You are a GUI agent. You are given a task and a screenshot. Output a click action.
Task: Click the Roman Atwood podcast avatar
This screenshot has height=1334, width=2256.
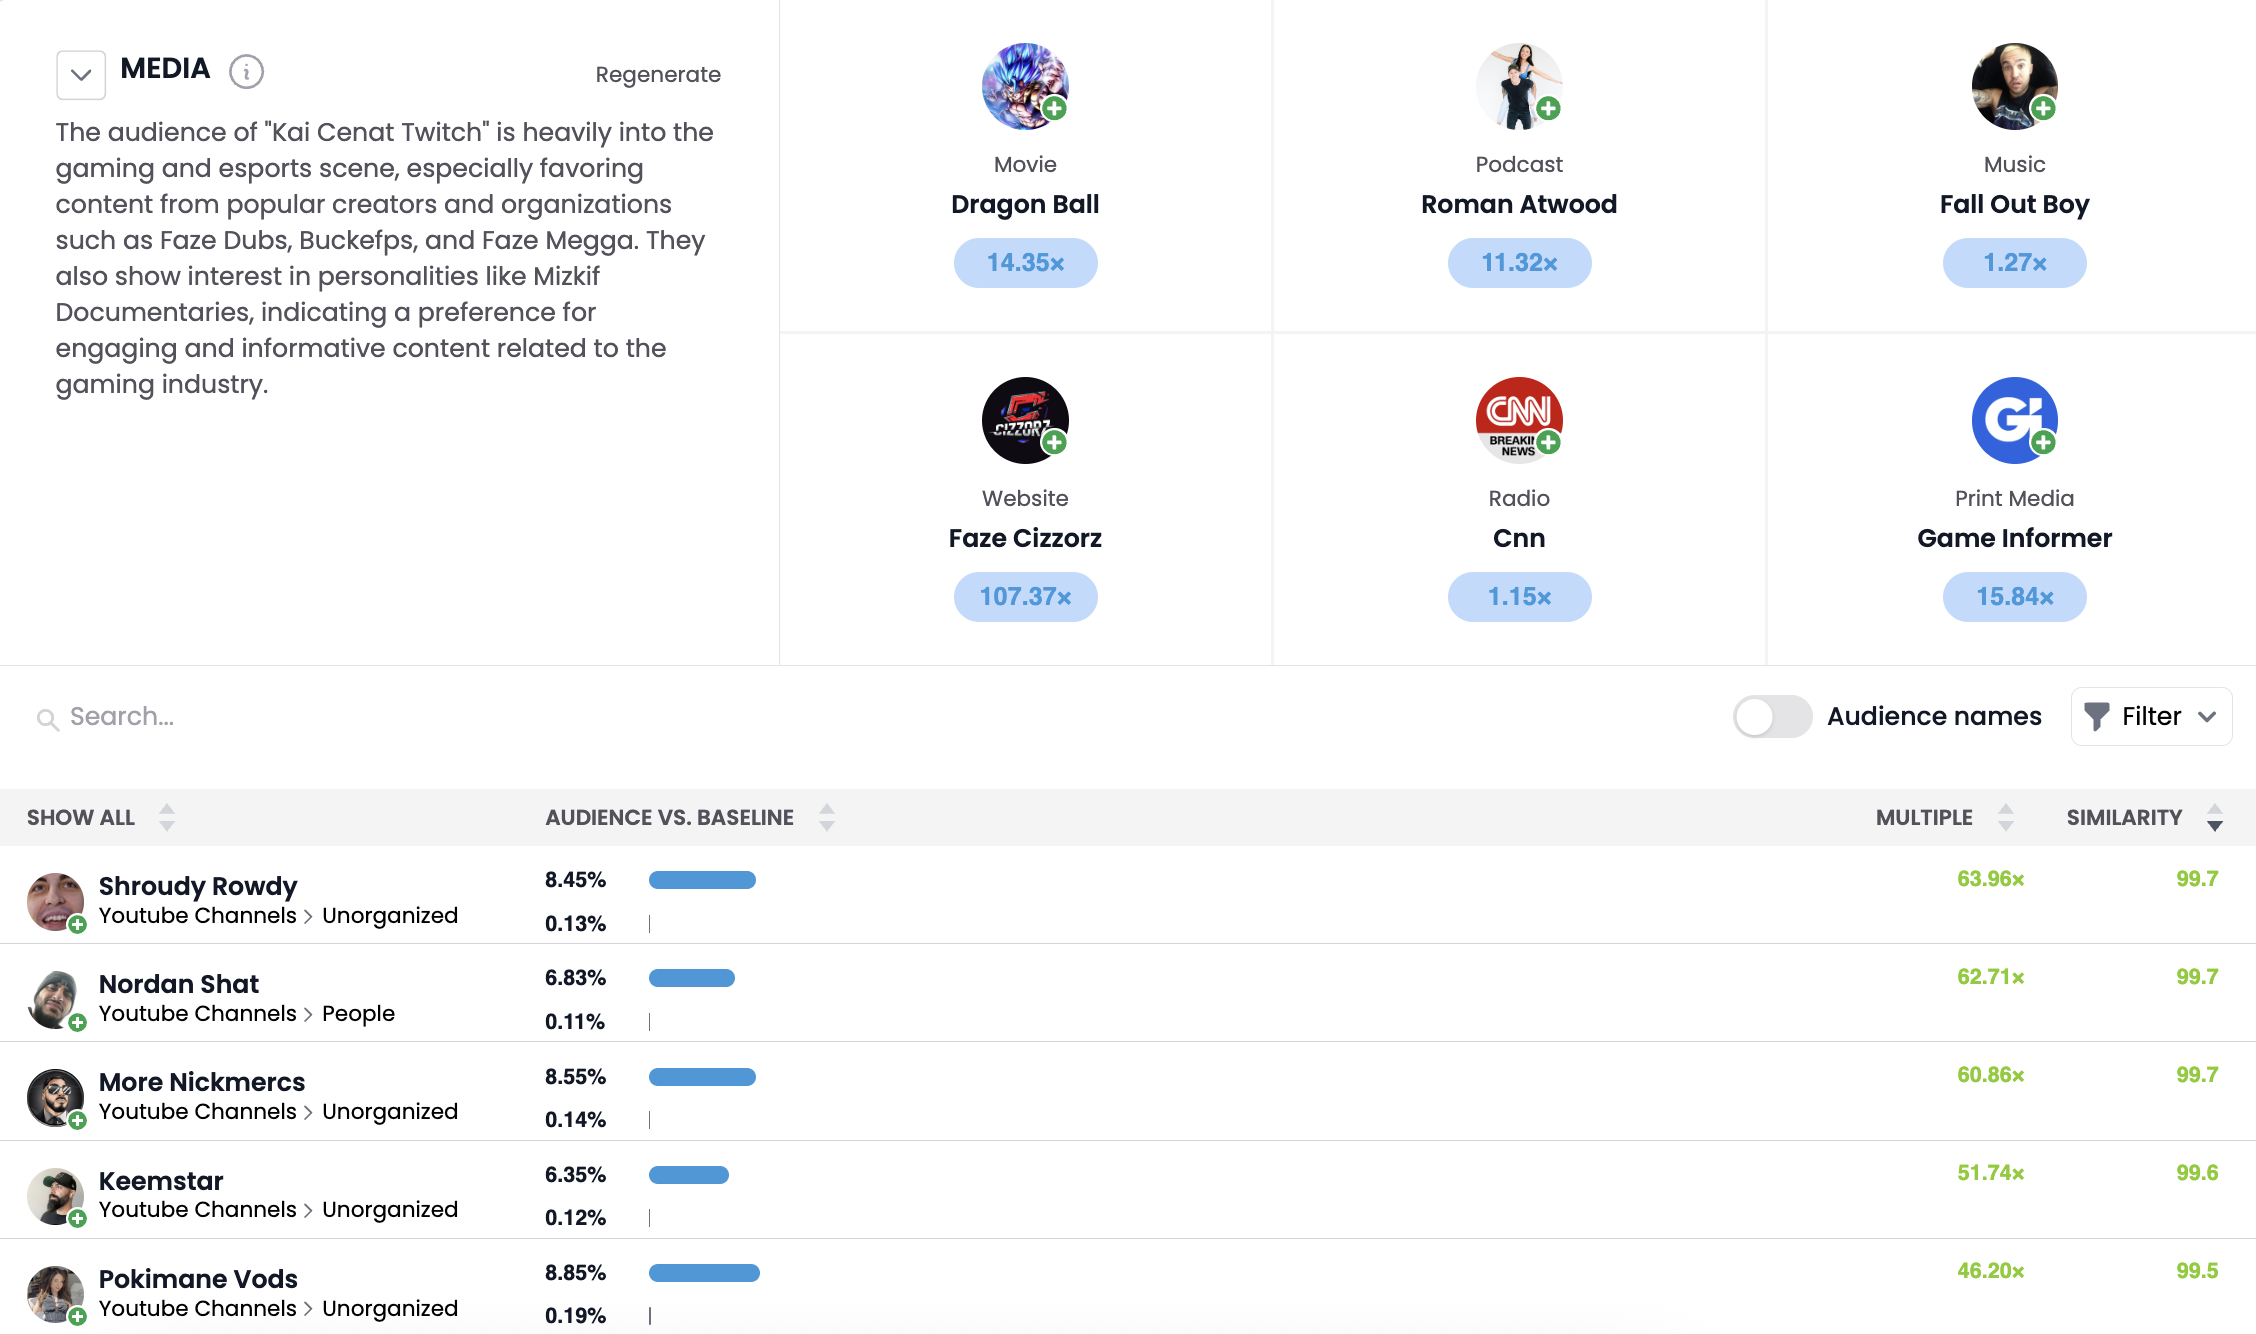pos(1518,86)
